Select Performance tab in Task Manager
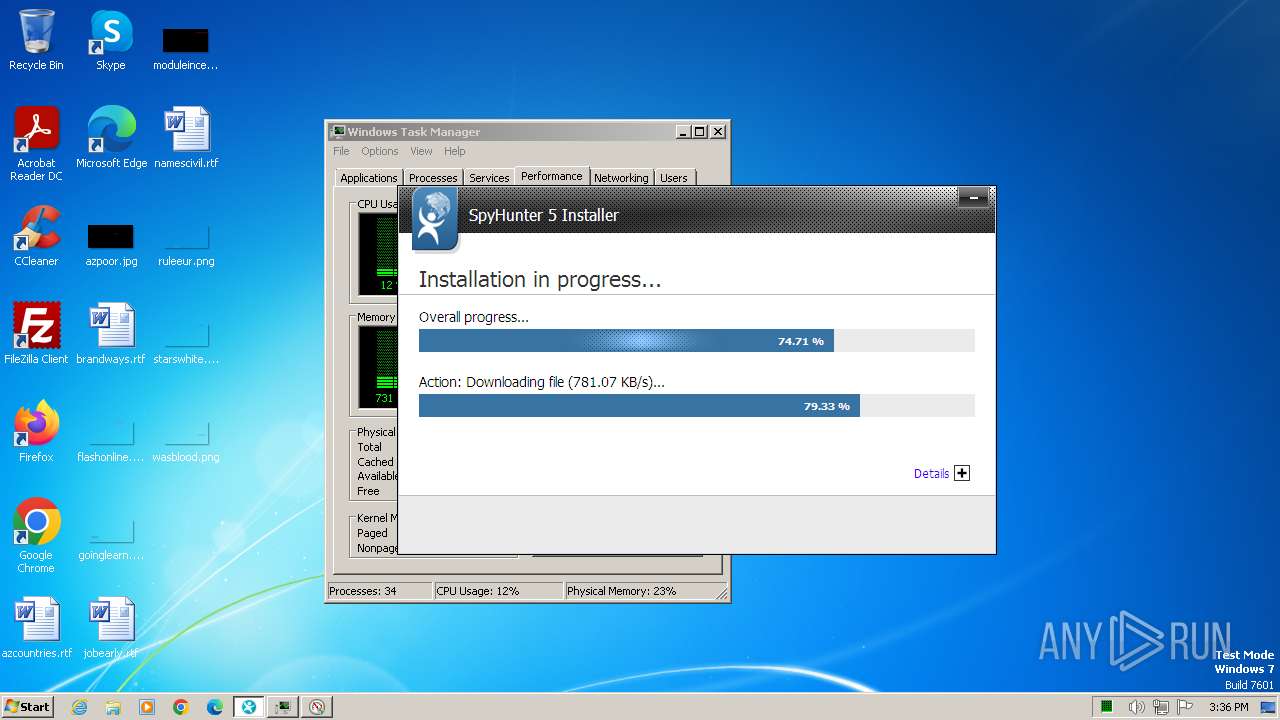The image size is (1280, 720). 552,176
